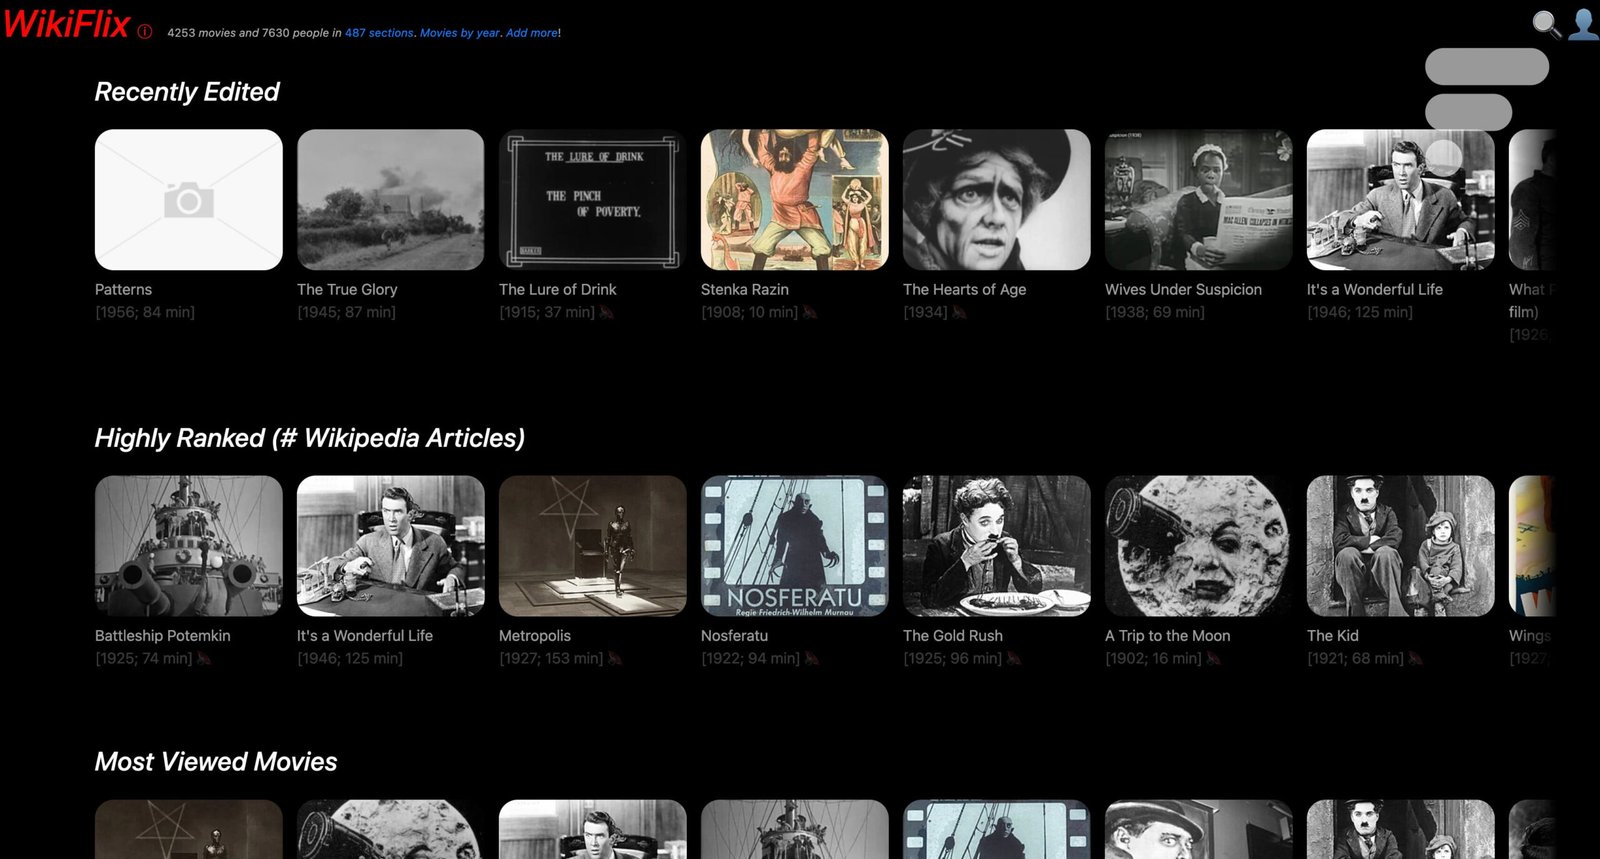Go to Movies by year
The width and height of the screenshot is (1600, 859).
[x=459, y=33]
